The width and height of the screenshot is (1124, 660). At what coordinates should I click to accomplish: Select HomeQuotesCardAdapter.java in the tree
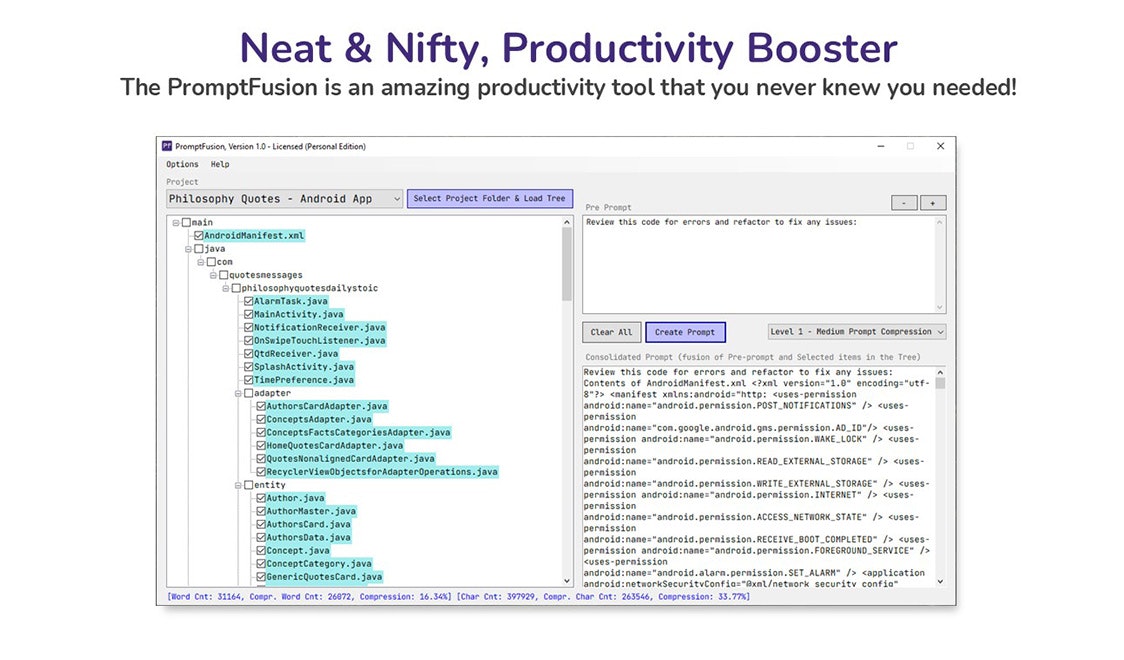point(335,446)
